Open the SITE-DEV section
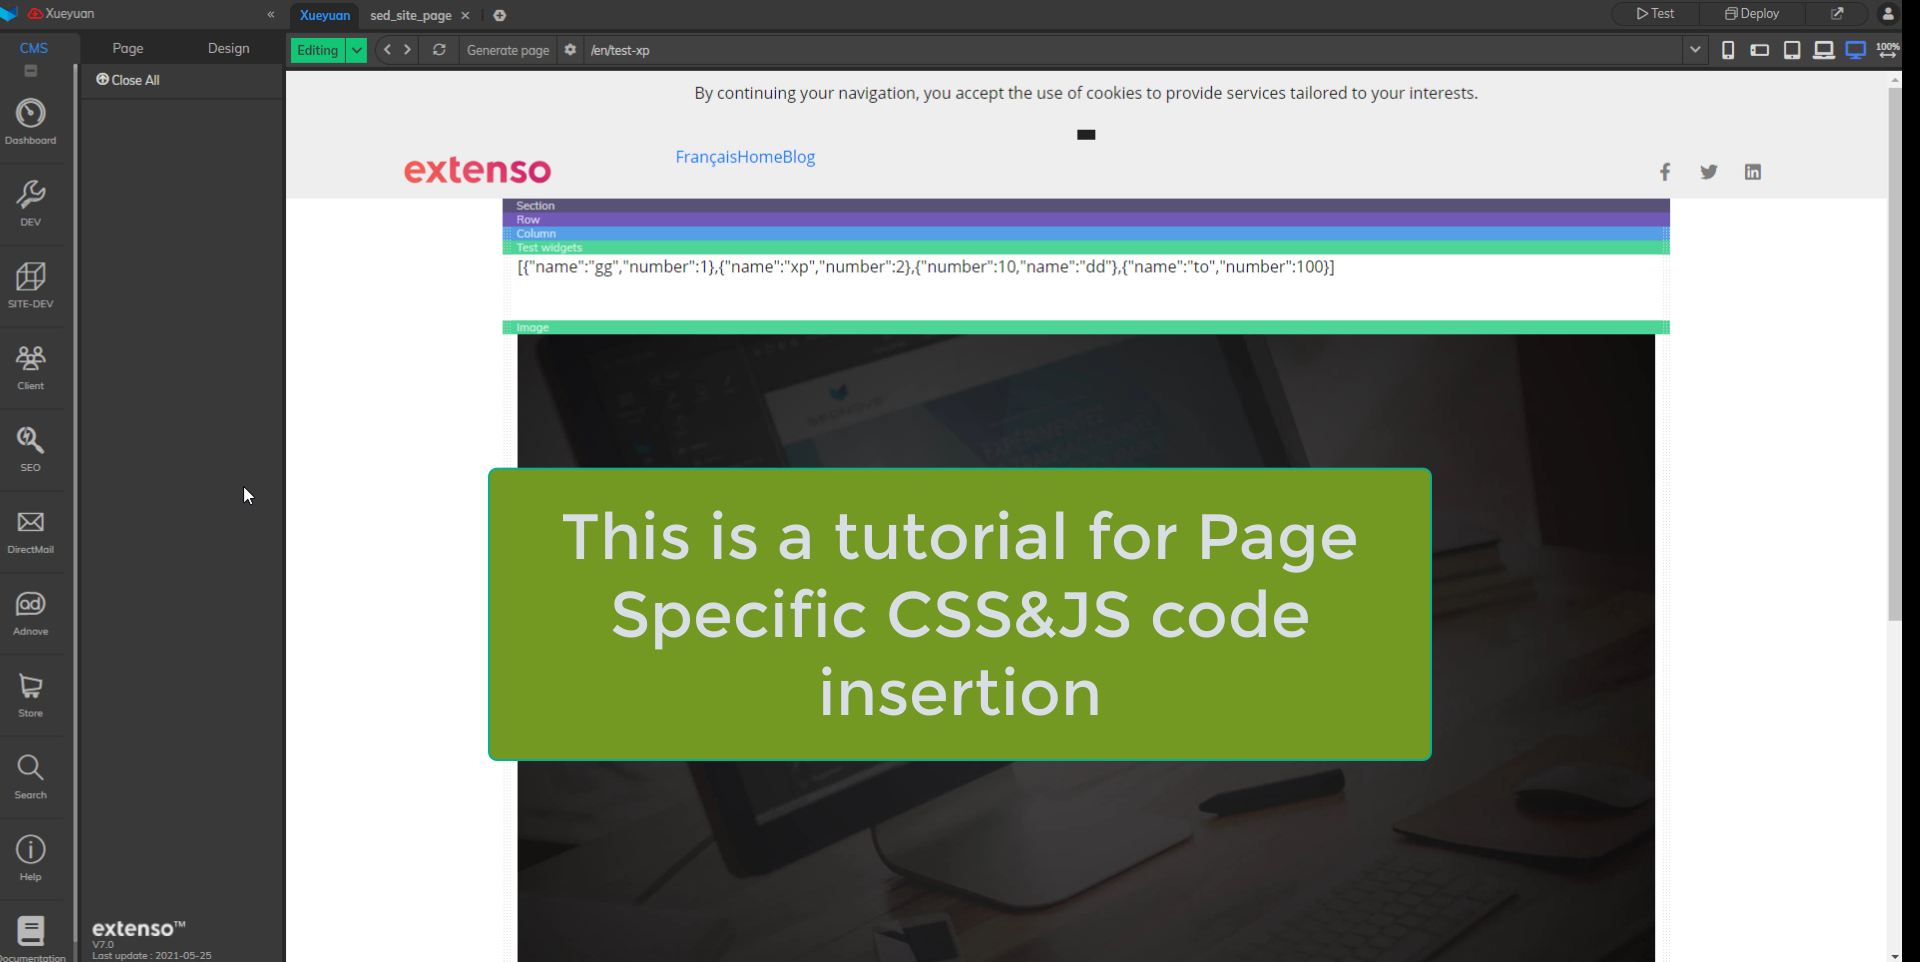1920x962 pixels. click(x=31, y=285)
